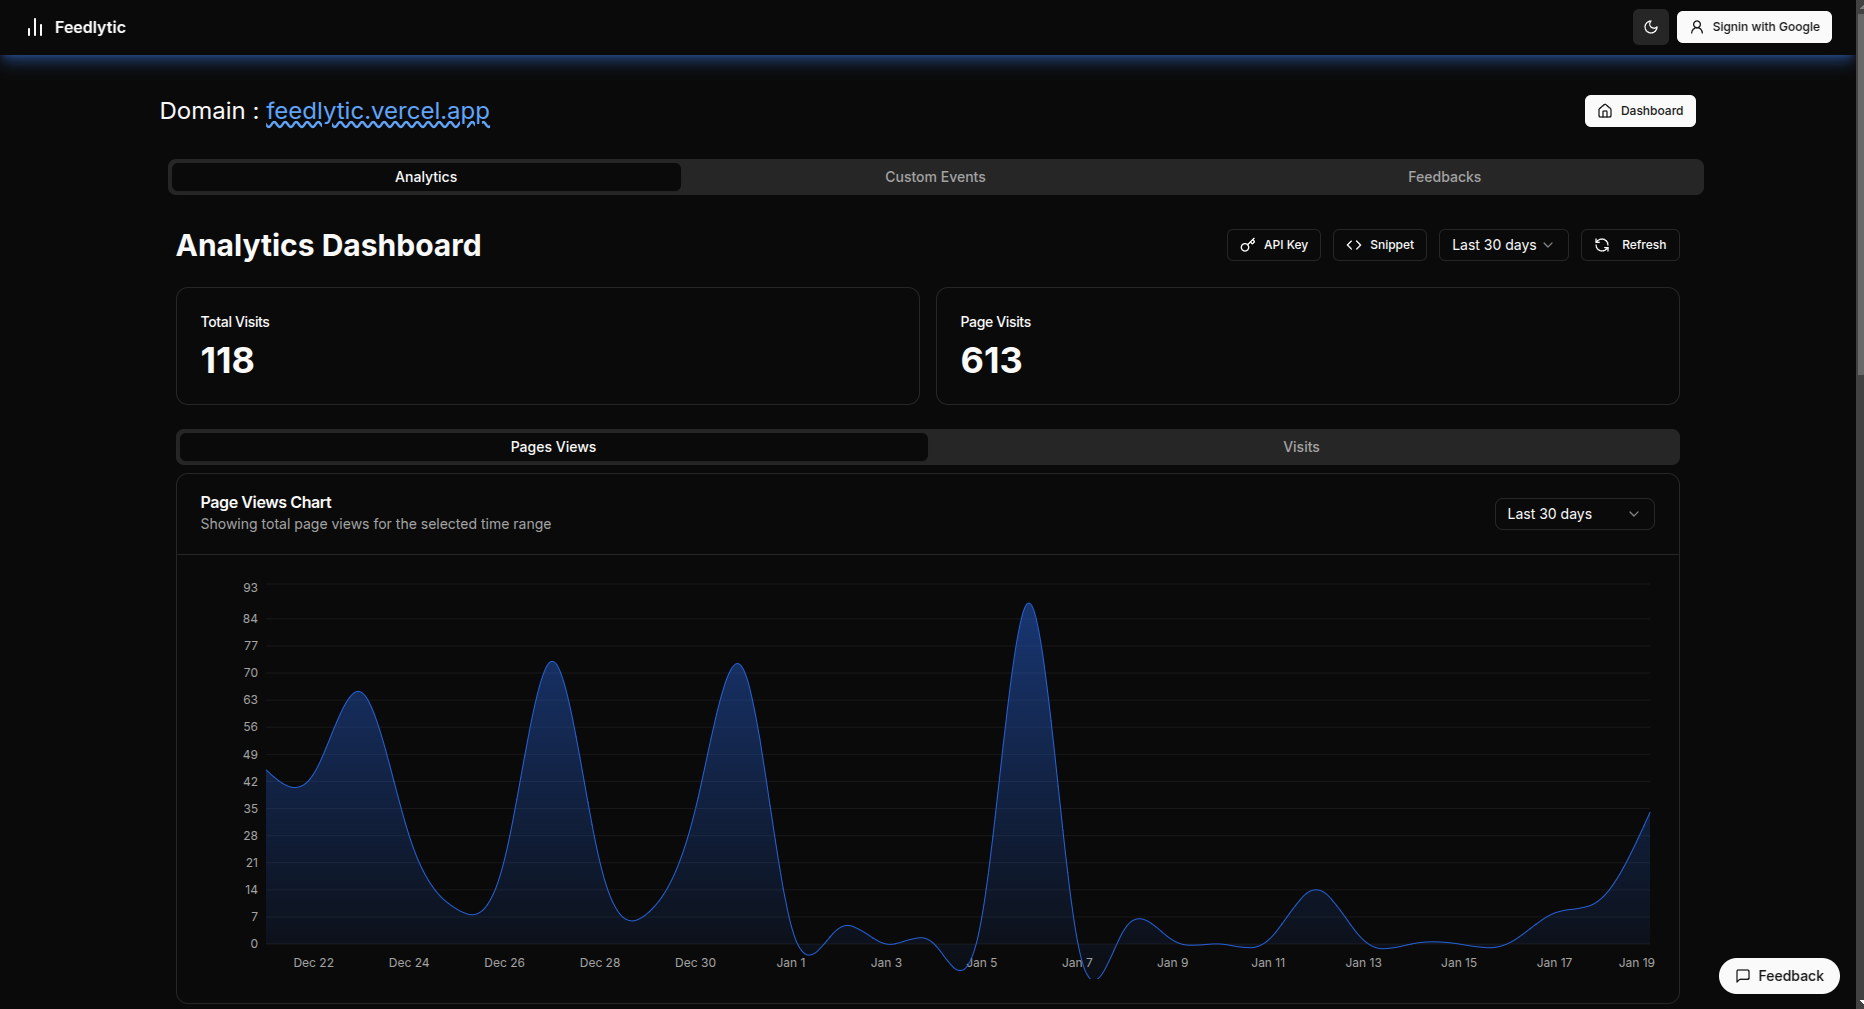Click the code brackets Snippet icon
The image size is (1864, 1009).
(1354, 245)
